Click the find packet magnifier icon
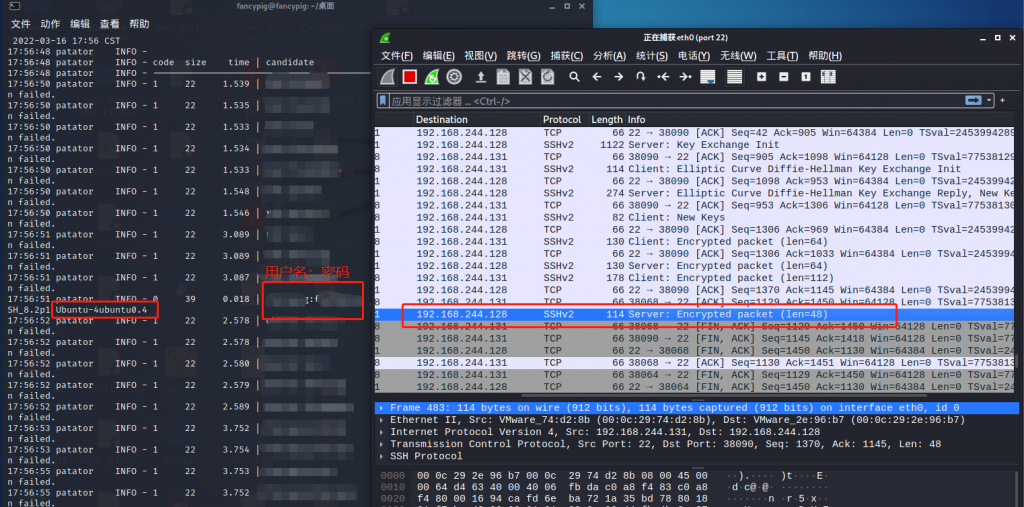Screen dimensions: 1024x507 pyautogui.click(x=575, y=77)
